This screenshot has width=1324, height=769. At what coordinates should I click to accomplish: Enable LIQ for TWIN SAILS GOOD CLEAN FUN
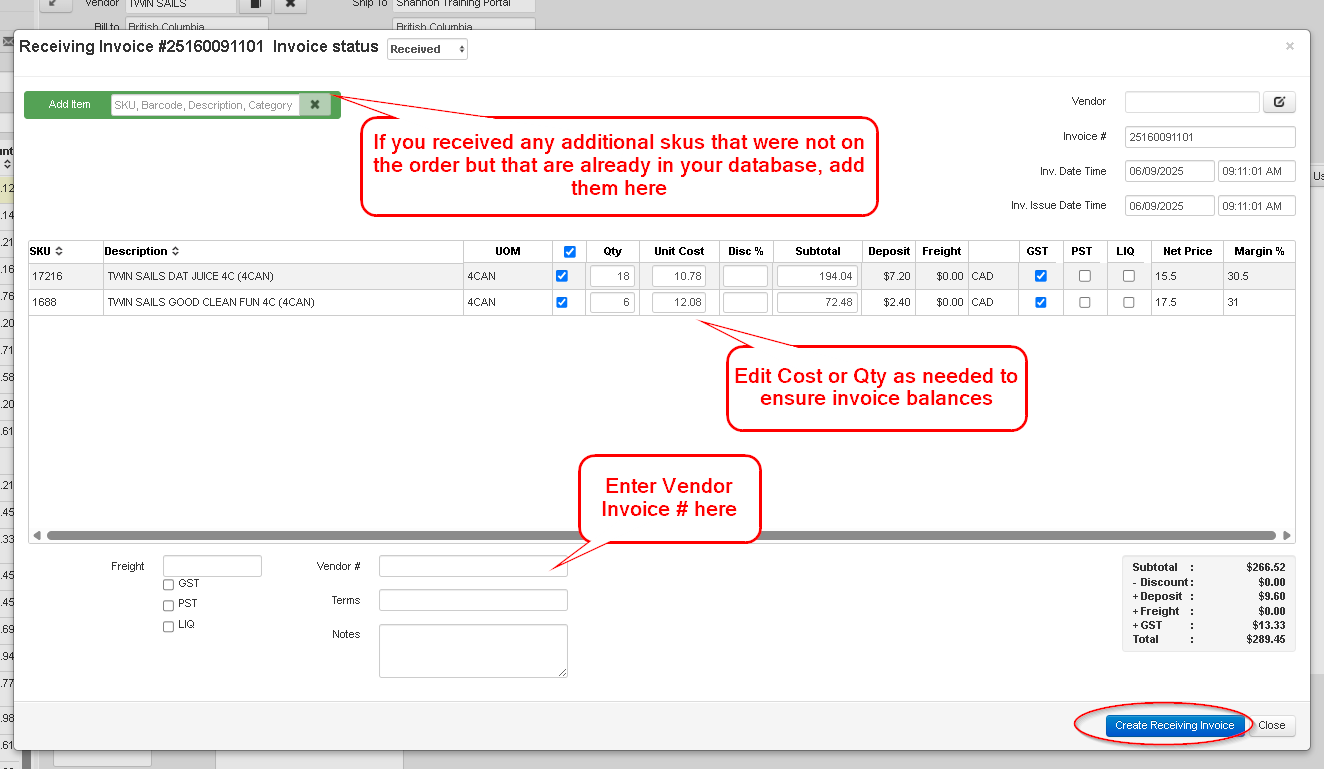(x=1129, y=302)
